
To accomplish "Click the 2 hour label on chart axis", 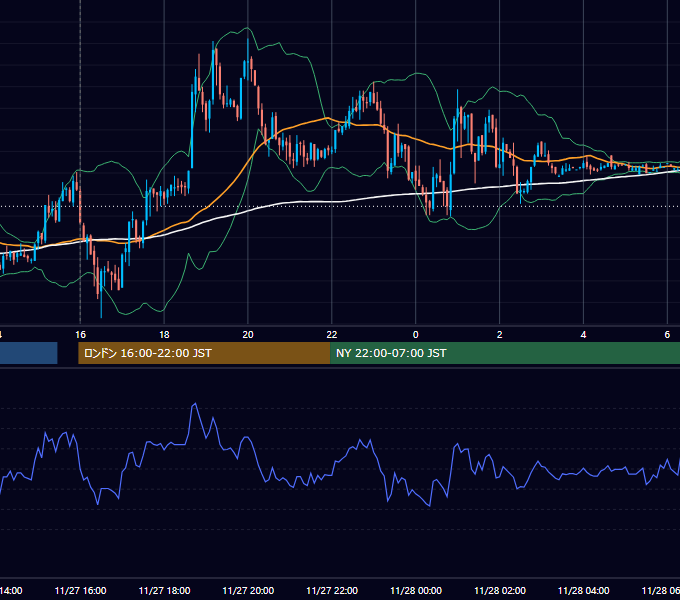I will [500, 335].
